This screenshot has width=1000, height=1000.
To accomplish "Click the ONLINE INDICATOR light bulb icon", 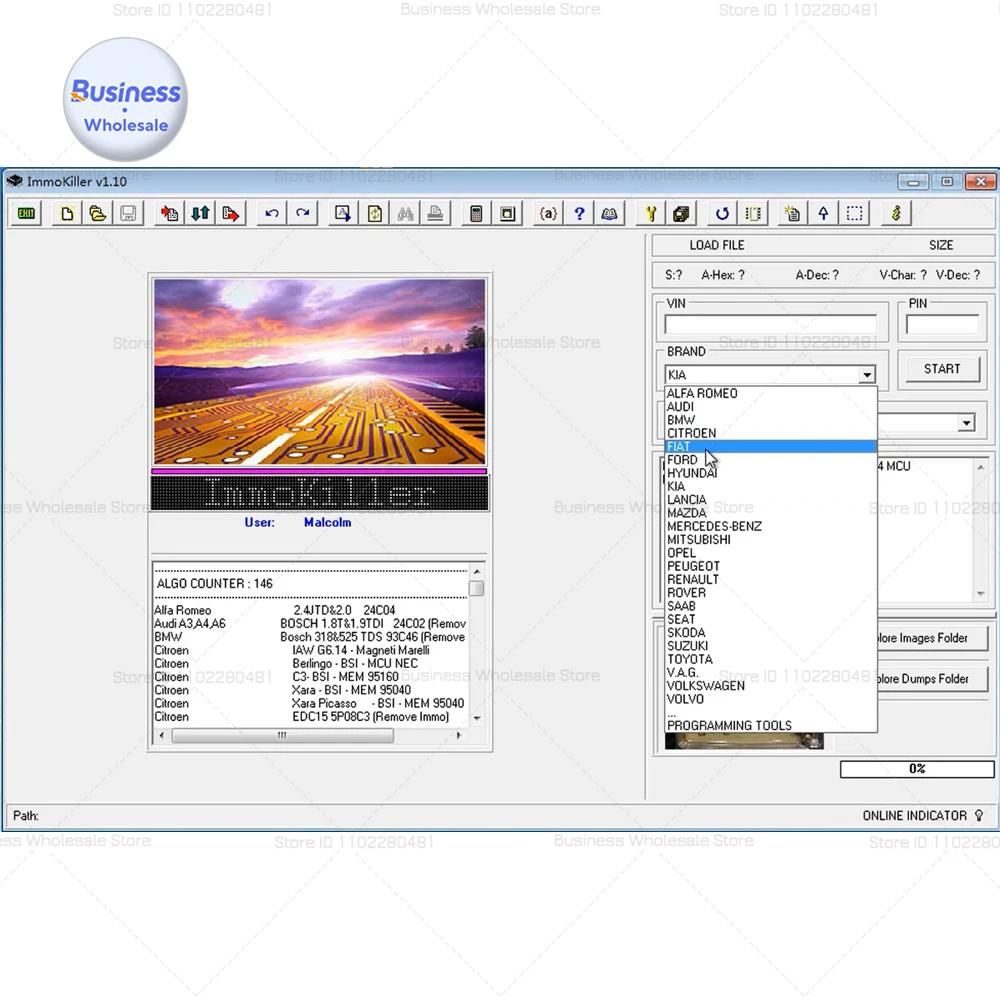I will tap(979, 816).
